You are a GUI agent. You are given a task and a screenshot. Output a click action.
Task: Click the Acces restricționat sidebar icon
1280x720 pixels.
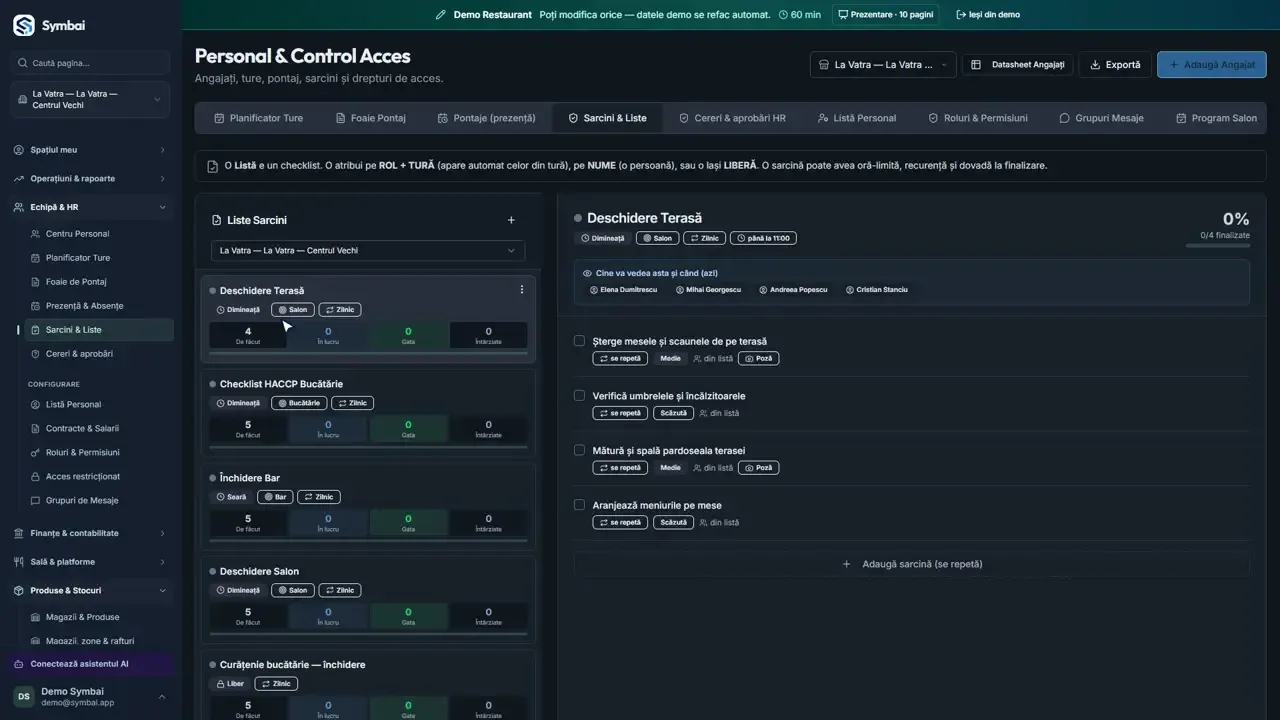36,476
